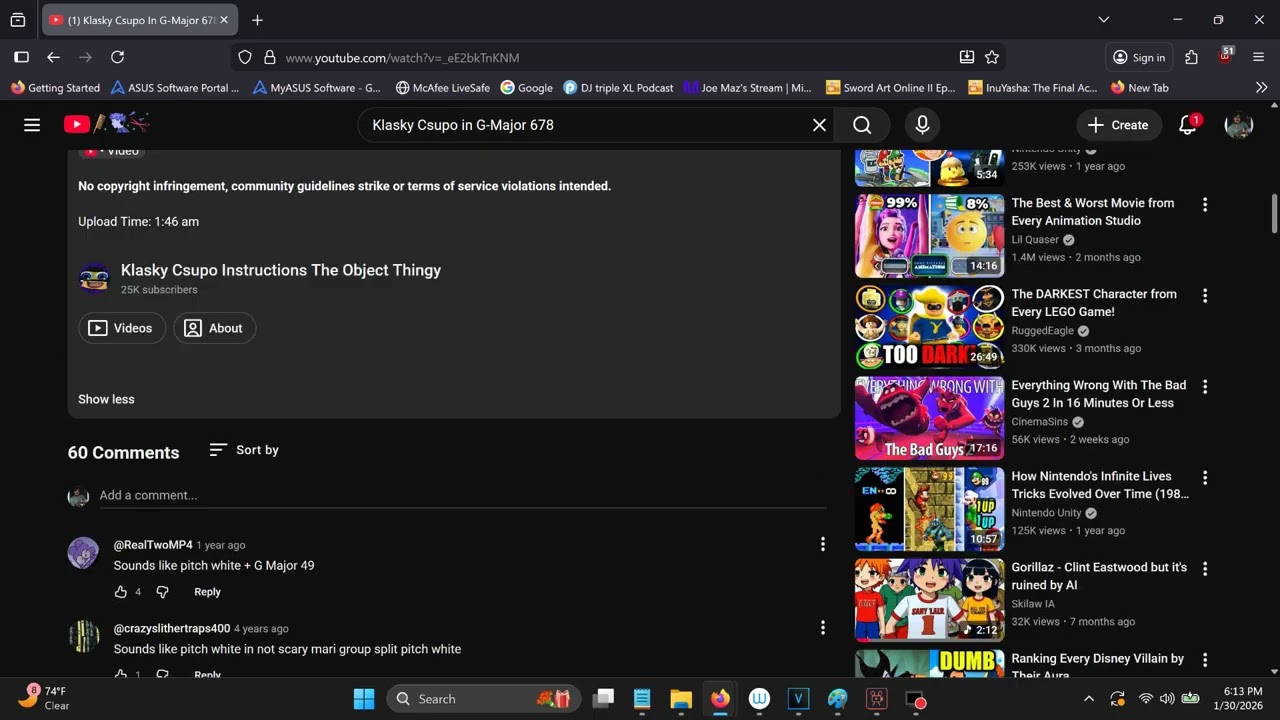1280x720 pixels.
Task: Open the Bad Guys 2 video thumbnail
Action: tap(929, 418)
